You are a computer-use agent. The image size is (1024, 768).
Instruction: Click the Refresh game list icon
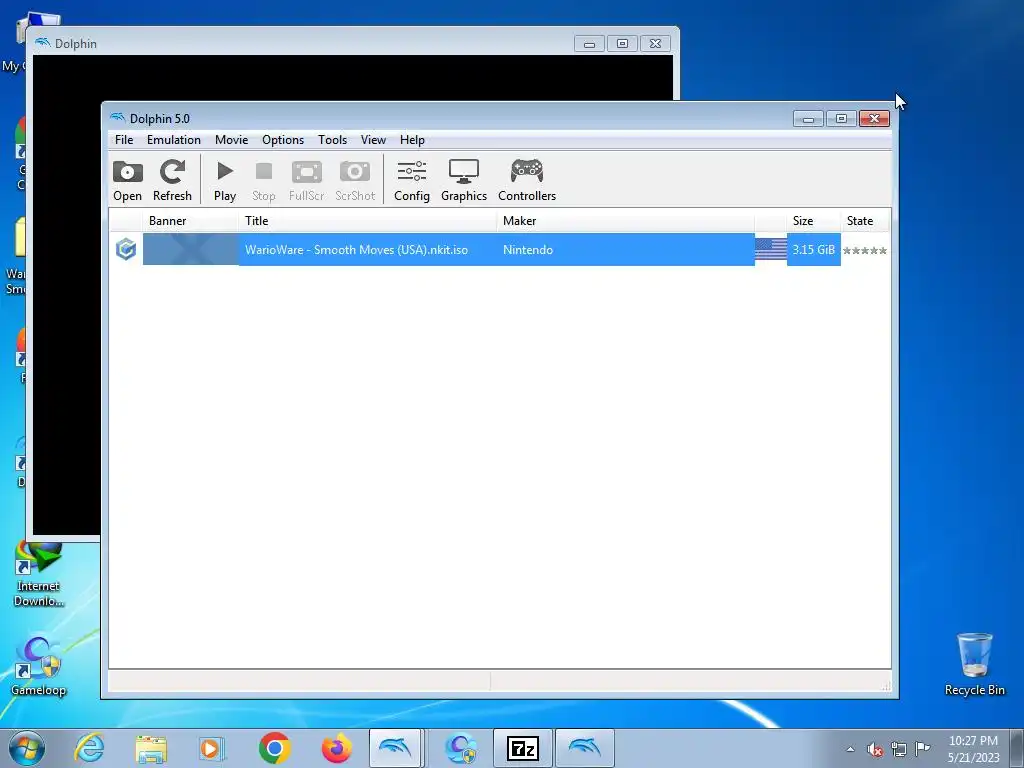172,180
